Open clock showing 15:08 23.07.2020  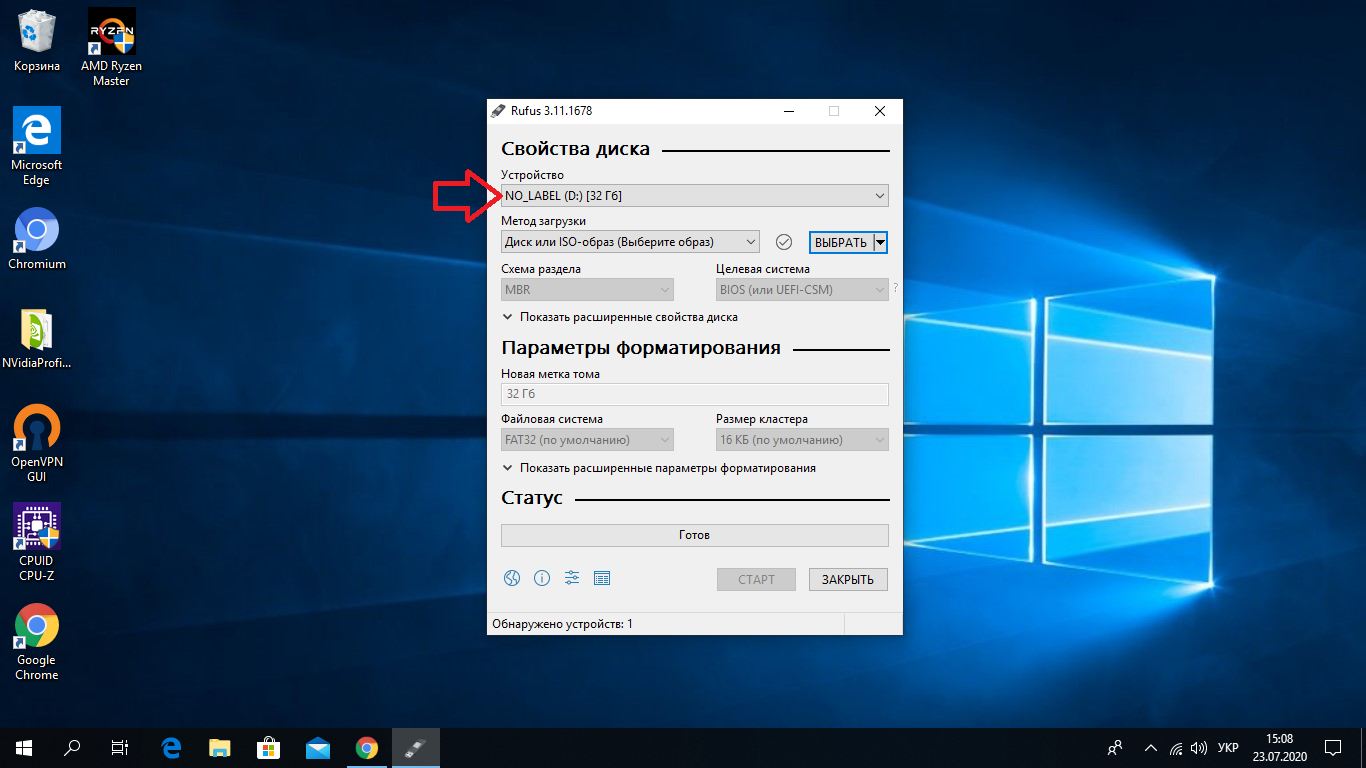coord(1279,748)
